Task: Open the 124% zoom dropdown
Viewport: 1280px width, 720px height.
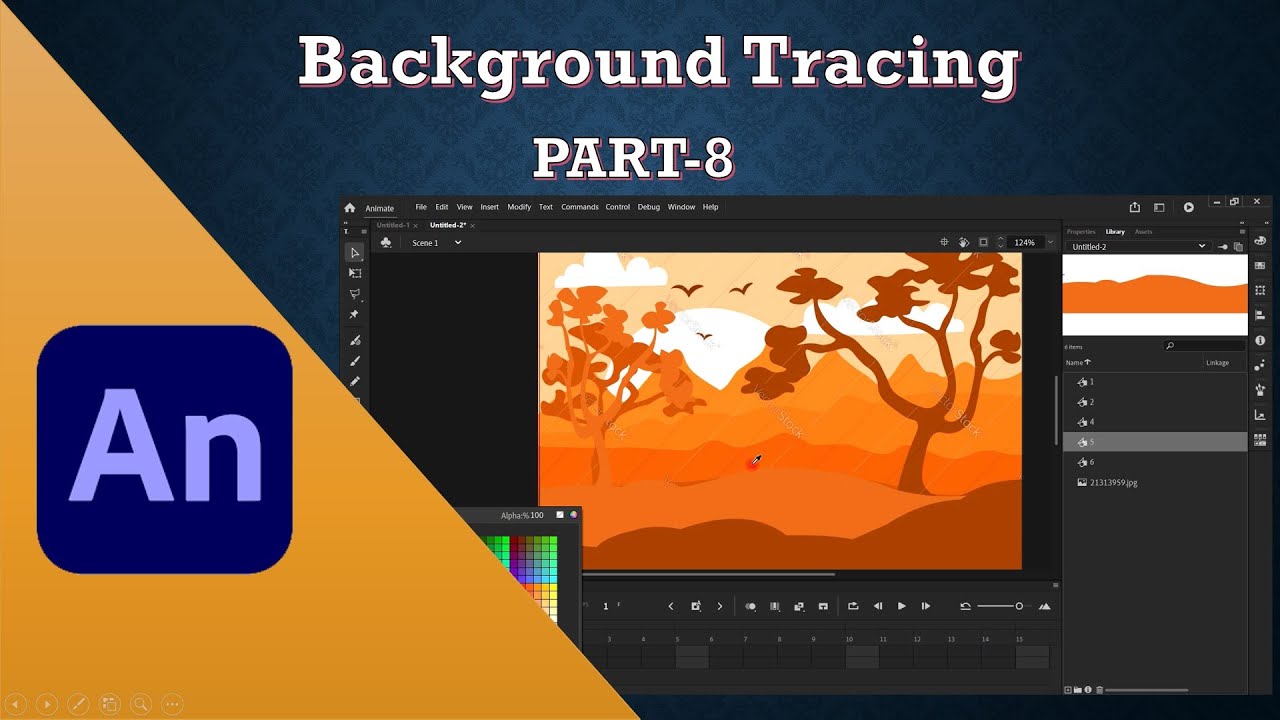Action: (1050, 243)
